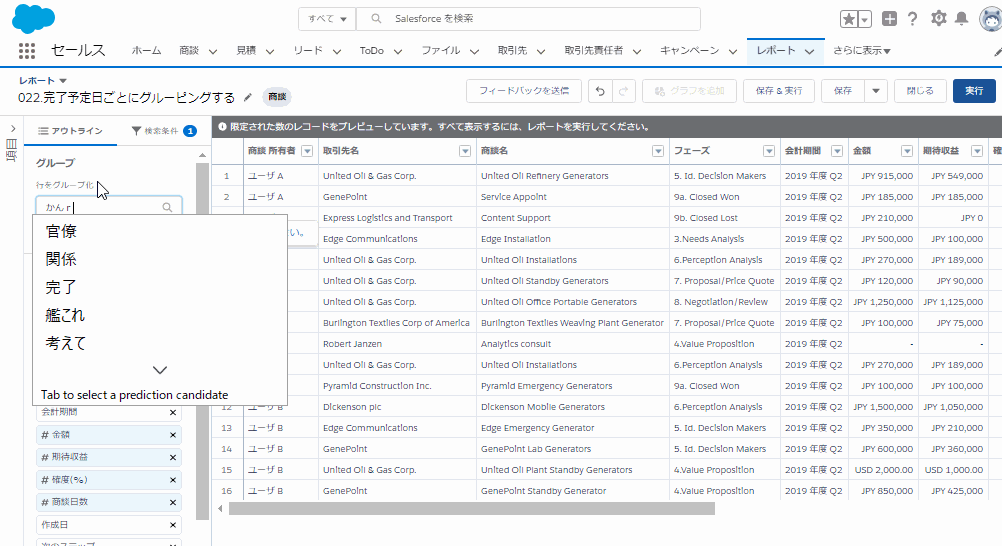The width and height of the screenshot is (1002, 546).
Task: Click the USD 2,000.00 amount cell
Action: coord(883,470)
